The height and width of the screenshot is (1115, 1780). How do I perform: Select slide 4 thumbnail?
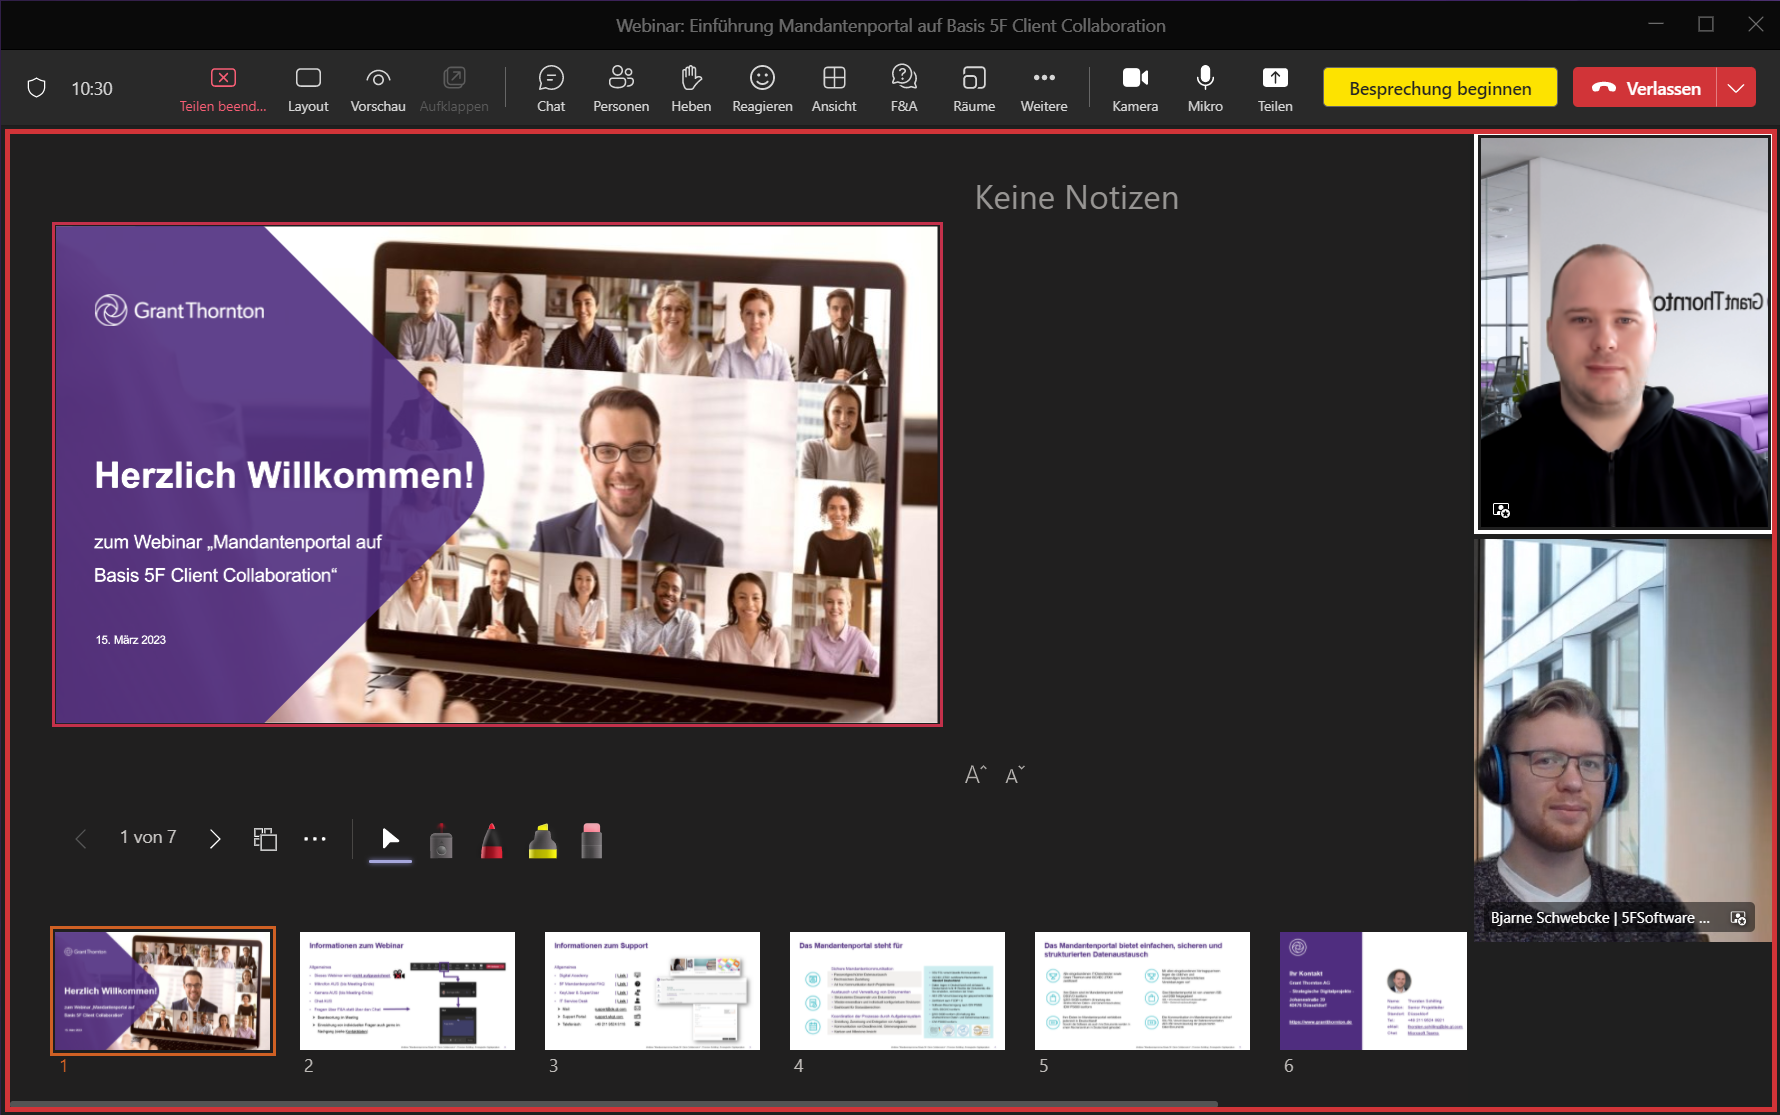point(897,990)
